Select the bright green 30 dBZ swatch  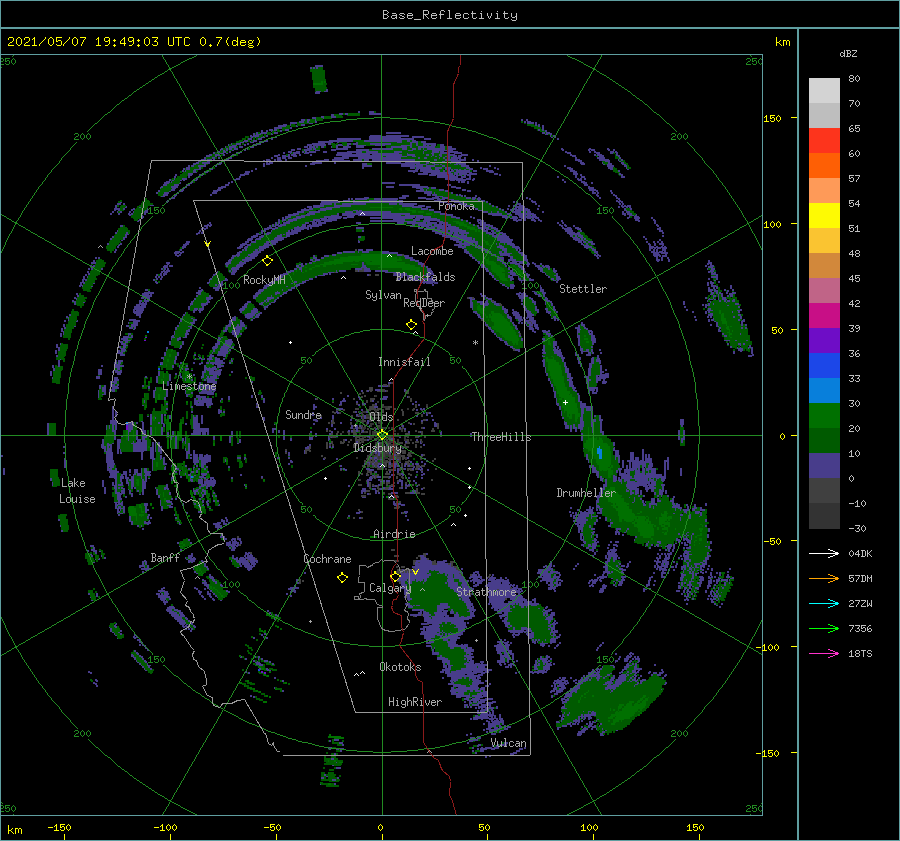[x=824, y=415]
